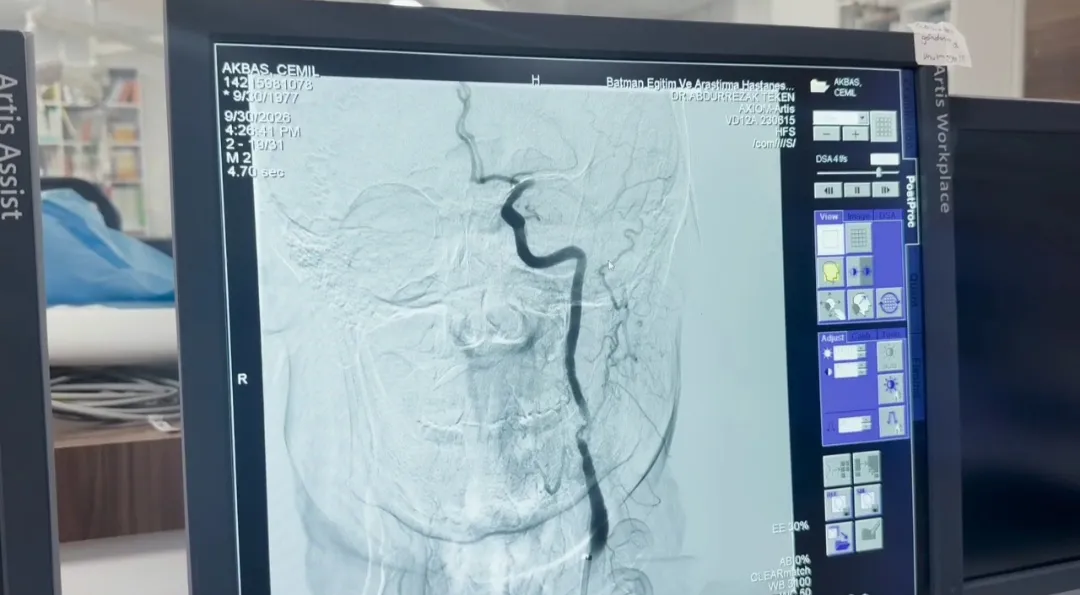The height and width of the screenshot is (595, 1080).
Task: Open the multi-image grid layout button beside the dropdown
Action: (x=884, y=126)
